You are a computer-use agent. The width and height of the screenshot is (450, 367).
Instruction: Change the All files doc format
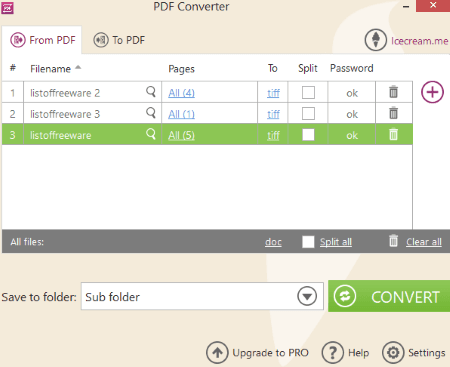click(273, 242)
